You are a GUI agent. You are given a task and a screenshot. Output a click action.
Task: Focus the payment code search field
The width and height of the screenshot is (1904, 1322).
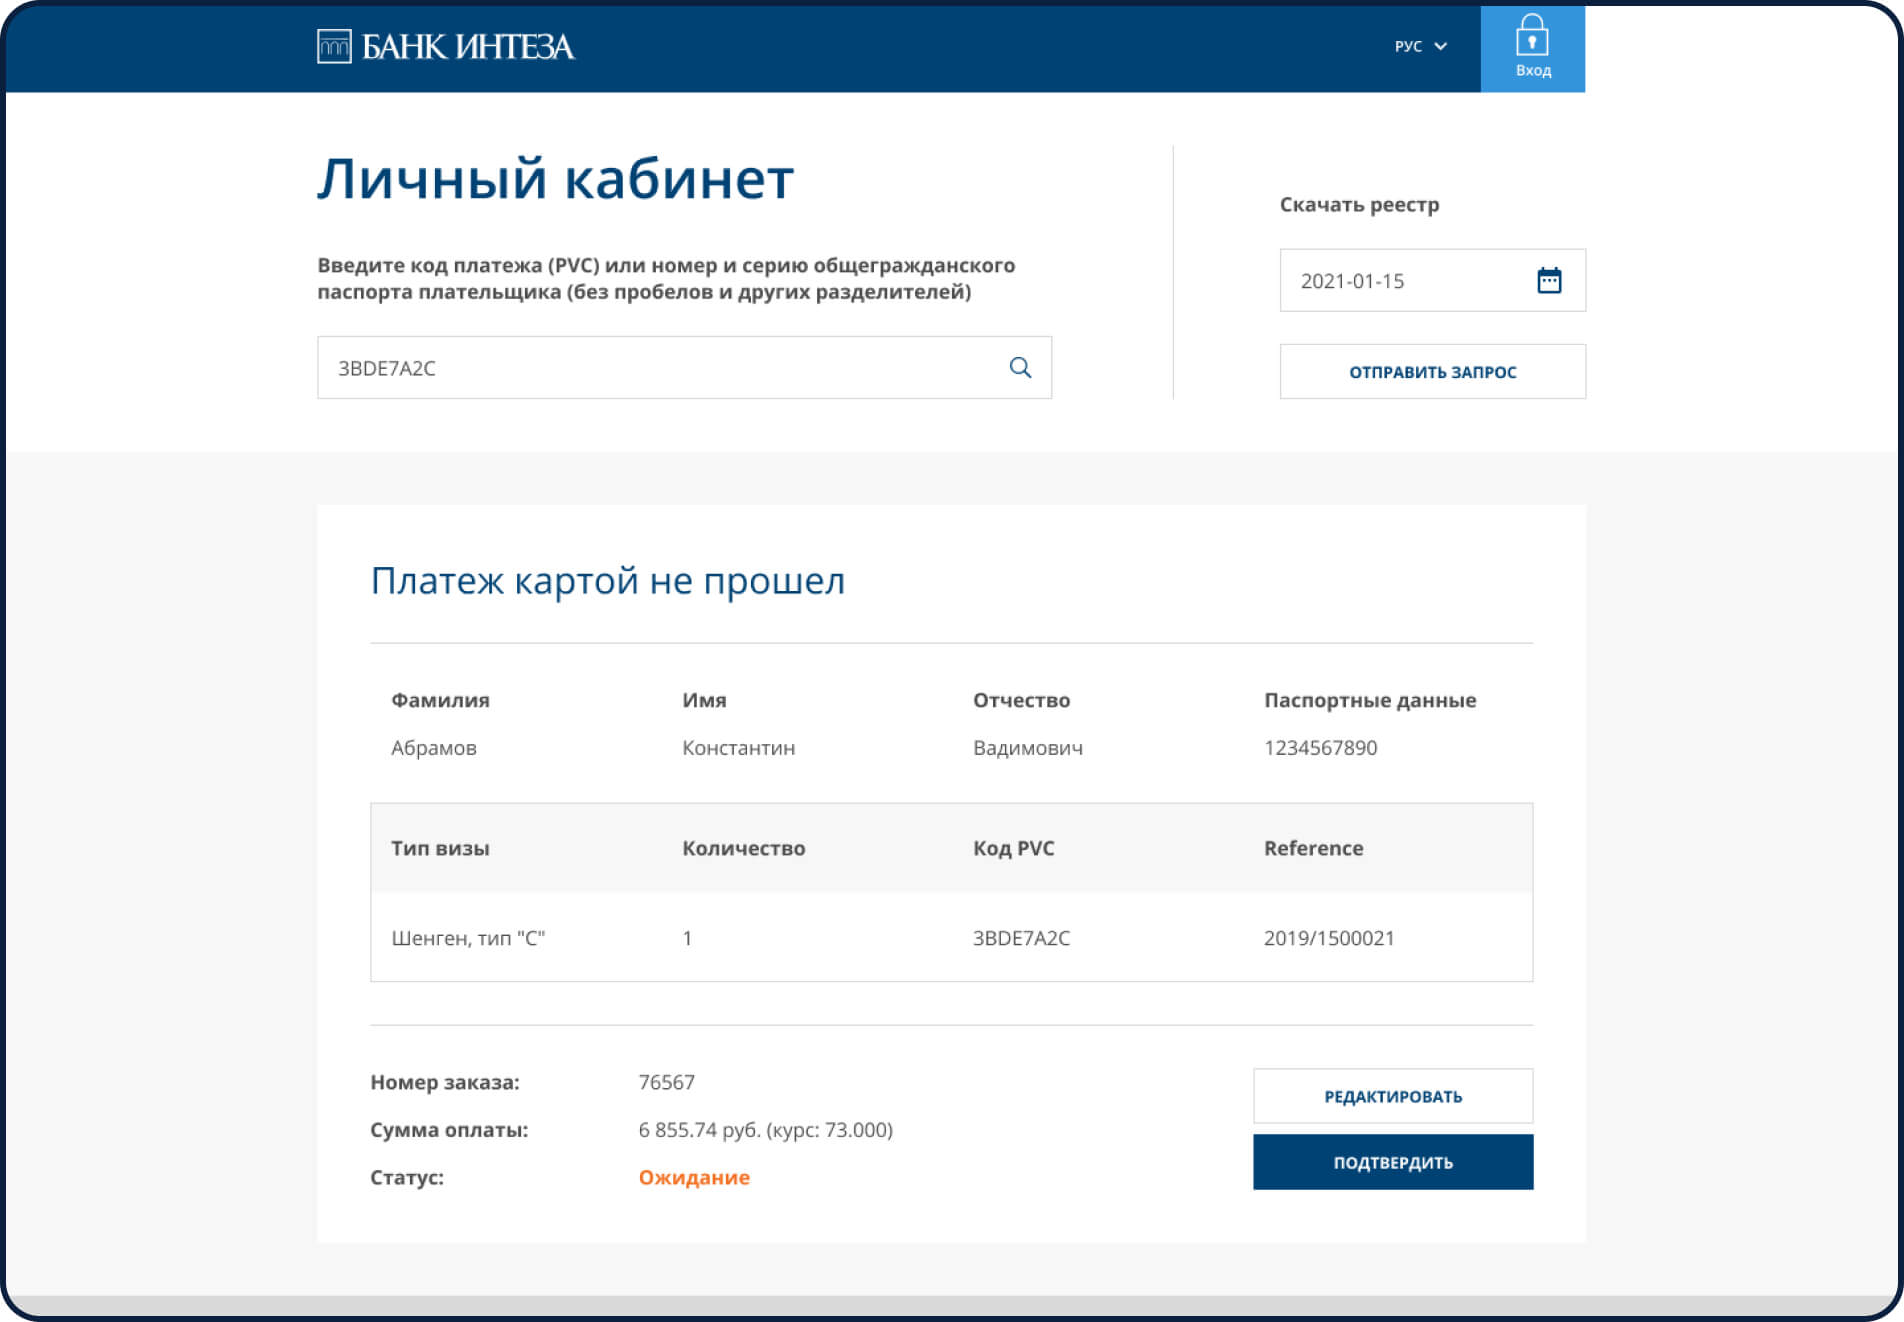[x=660, y=368]
